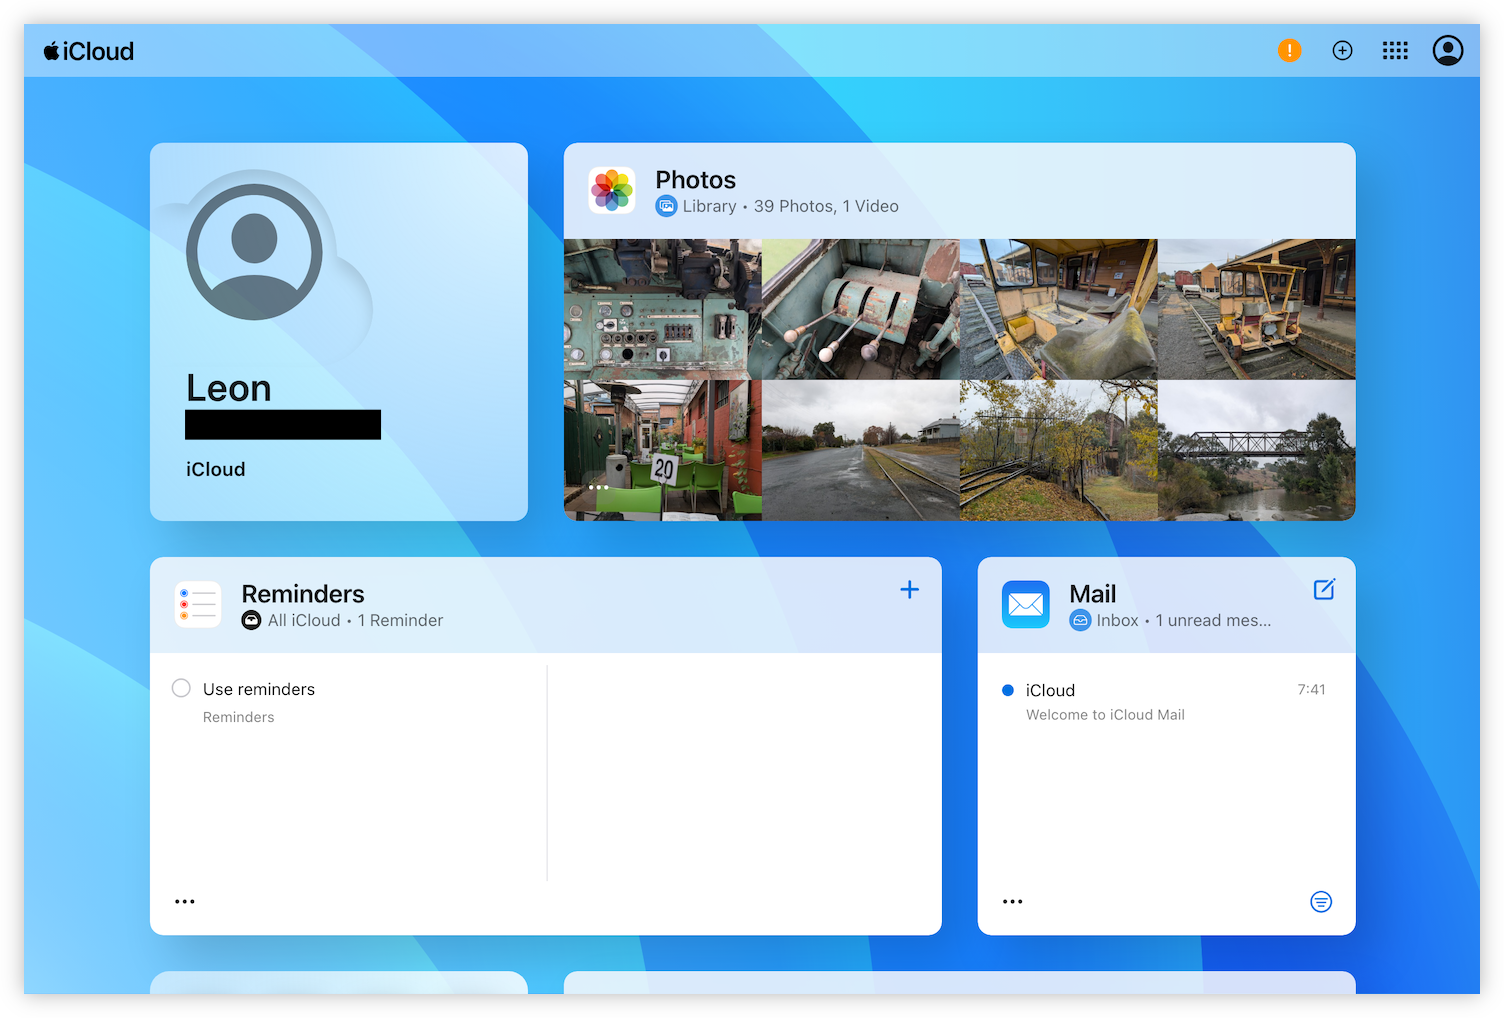Open Mail tile more options dots
Viewport: 1504px width, 1018px height.
pos(1013,902)
